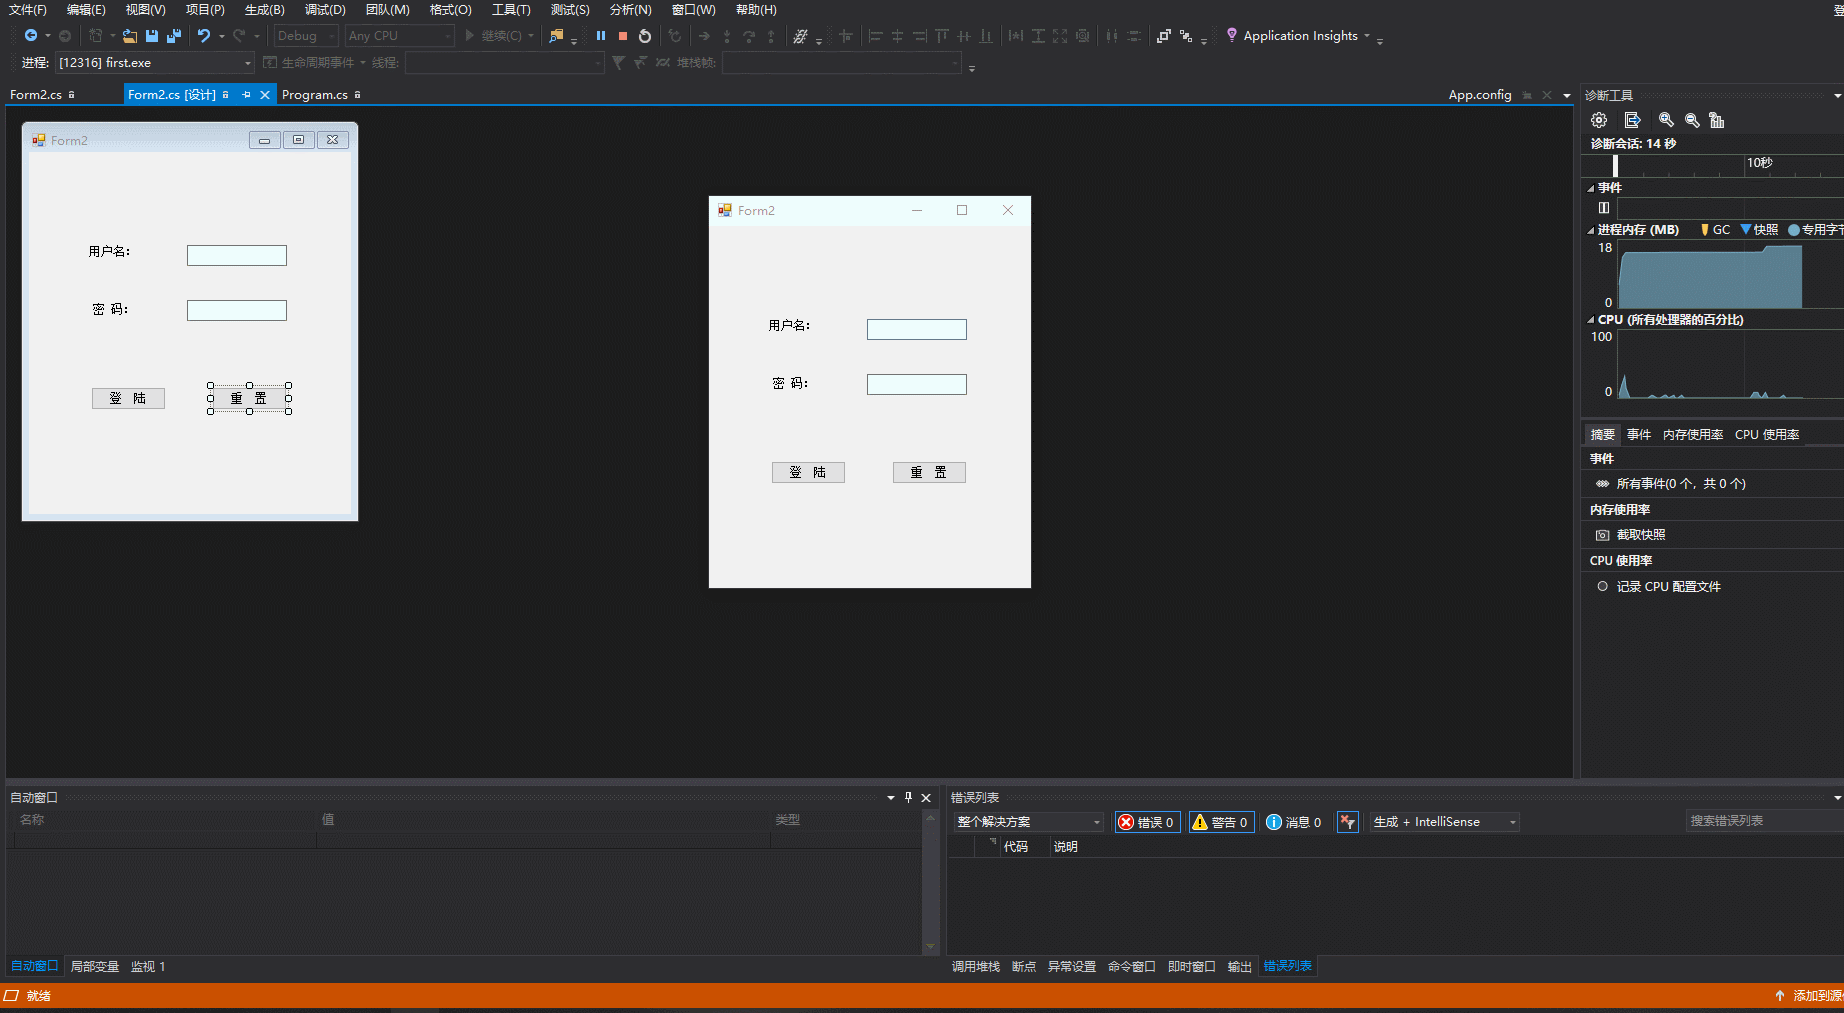The image size is (1844, 1013).
Task: Click the 自动窗口 vertical scrollbar
Action: pyautogui.click(x=930, y=882)
